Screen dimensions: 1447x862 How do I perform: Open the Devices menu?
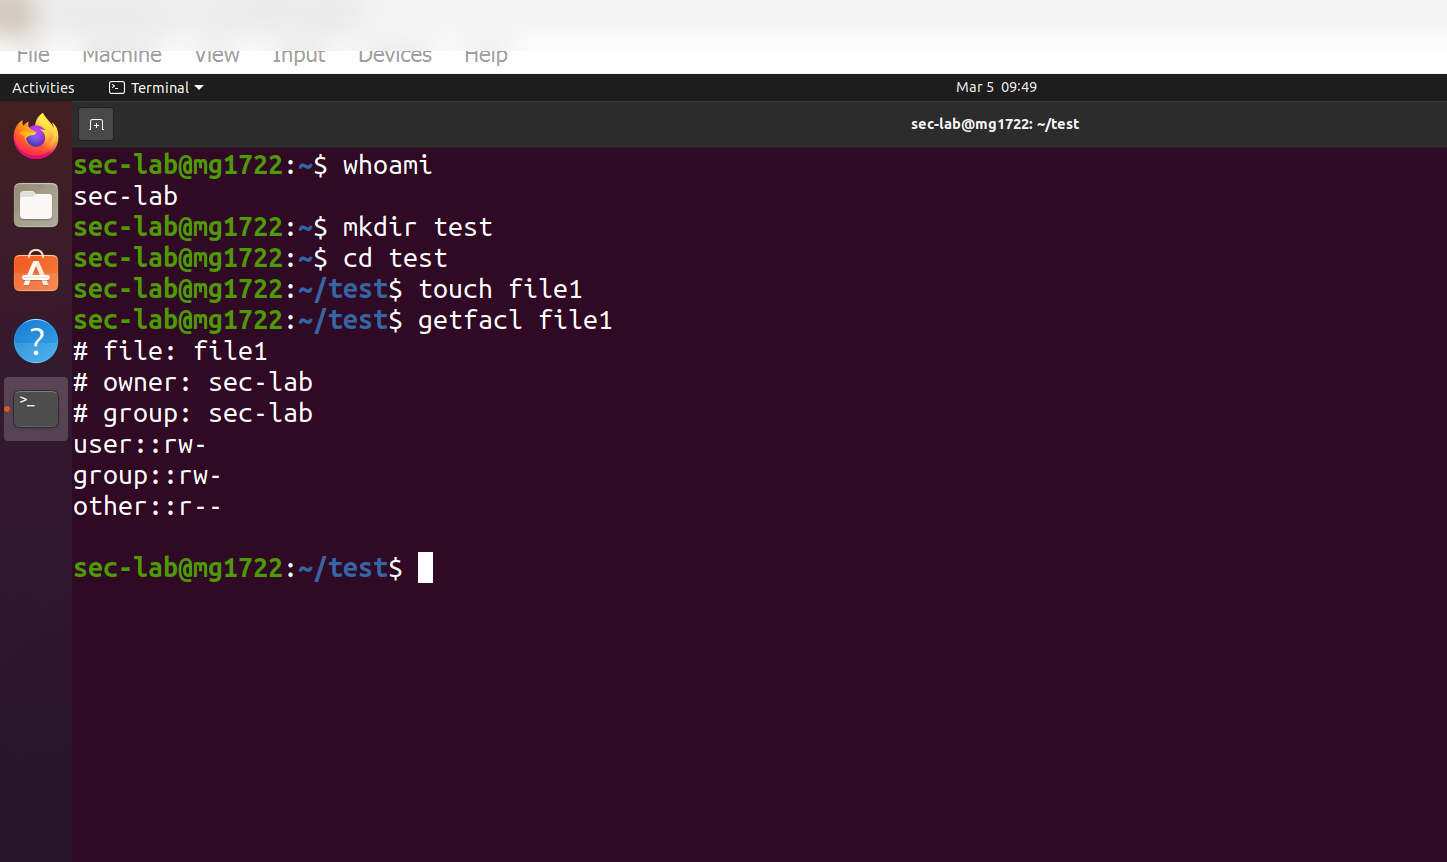click(395, 55)
